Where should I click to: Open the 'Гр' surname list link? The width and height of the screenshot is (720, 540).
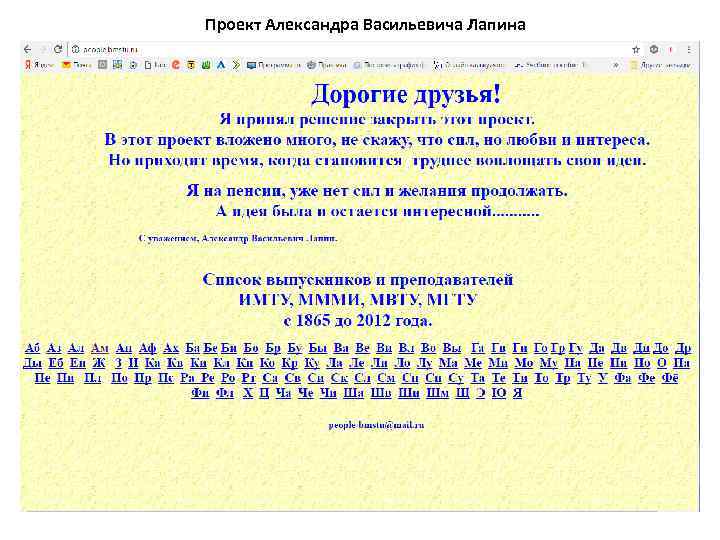click(x=557, y=349)
